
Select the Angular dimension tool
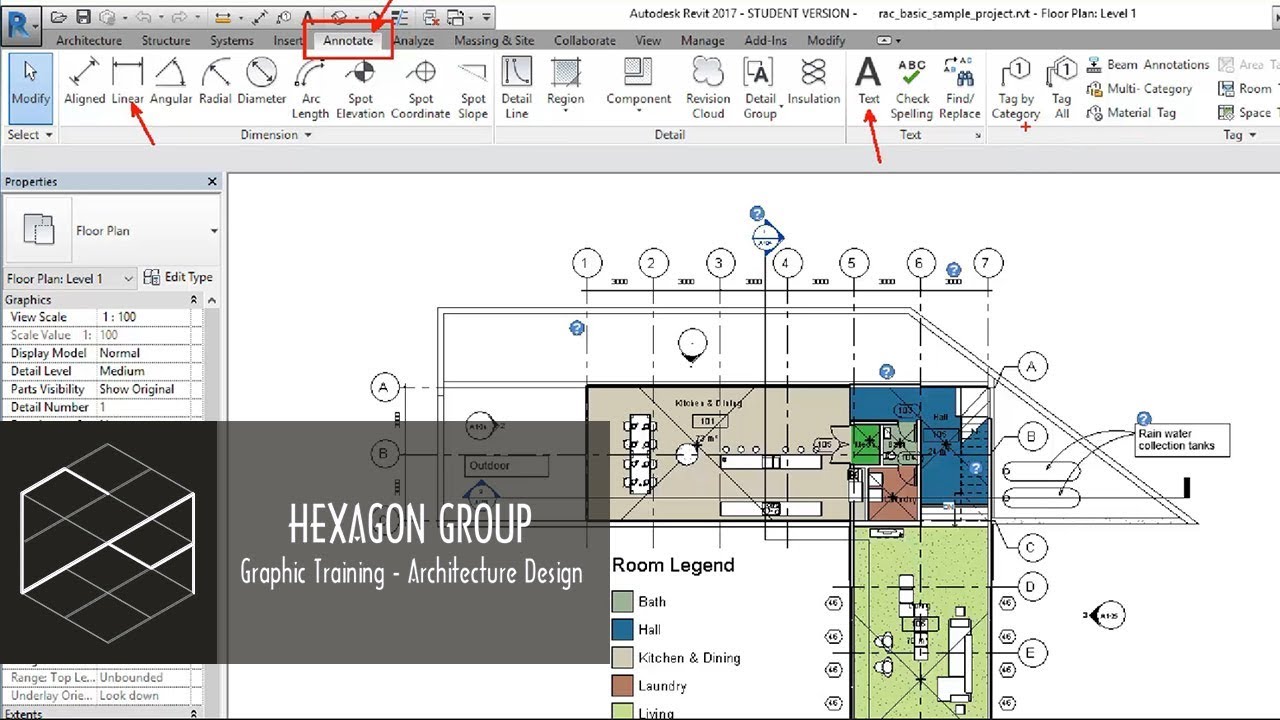point(170,81)
